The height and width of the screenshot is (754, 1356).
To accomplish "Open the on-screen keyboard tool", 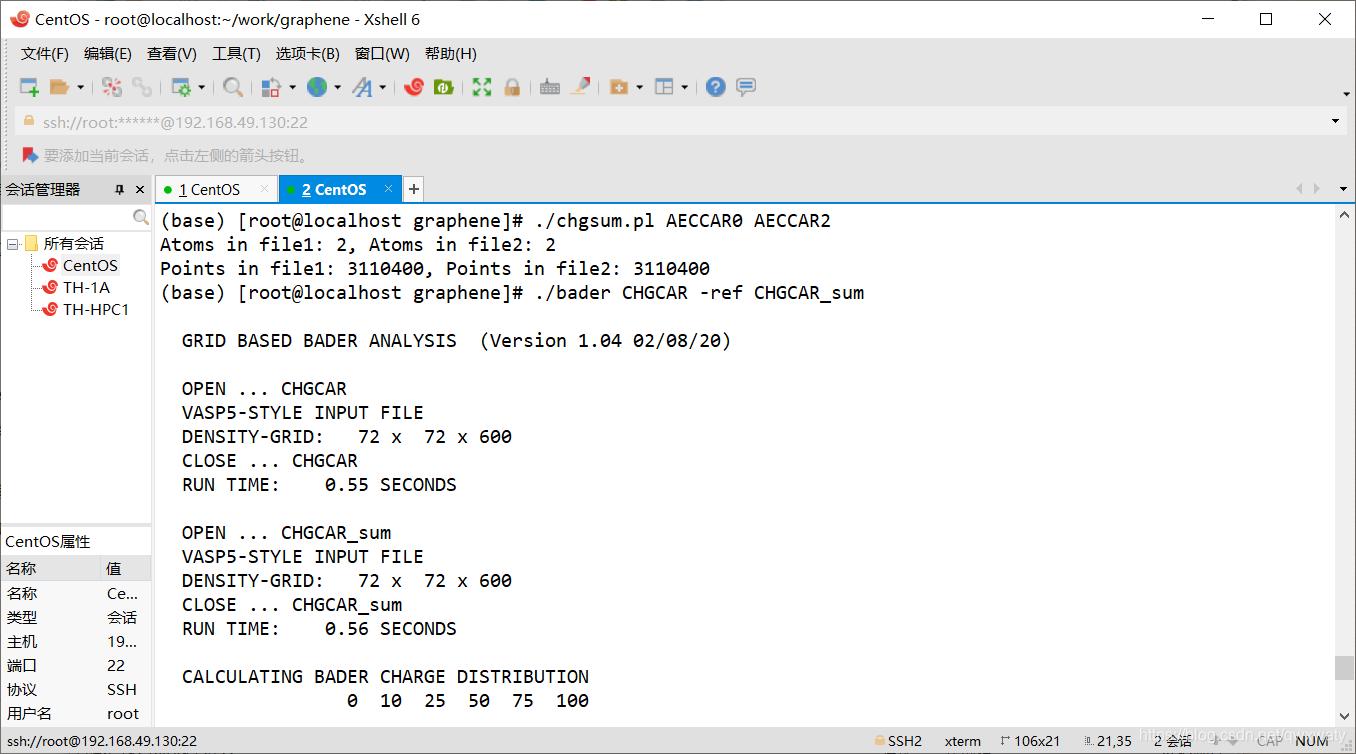I will (x=549, y=86).
